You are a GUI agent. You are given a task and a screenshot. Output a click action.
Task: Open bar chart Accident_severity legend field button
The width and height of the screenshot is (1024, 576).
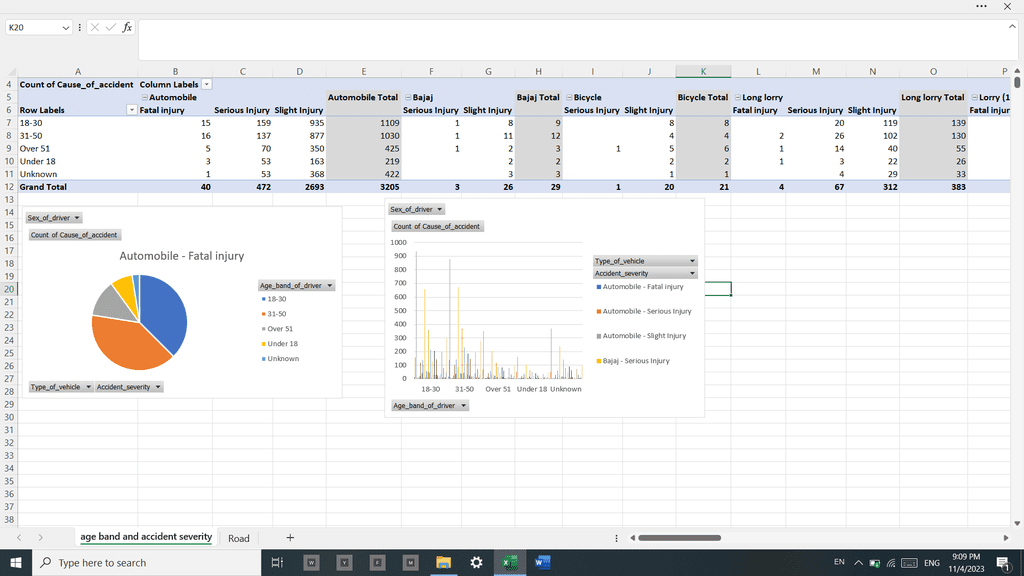[645, 273]
